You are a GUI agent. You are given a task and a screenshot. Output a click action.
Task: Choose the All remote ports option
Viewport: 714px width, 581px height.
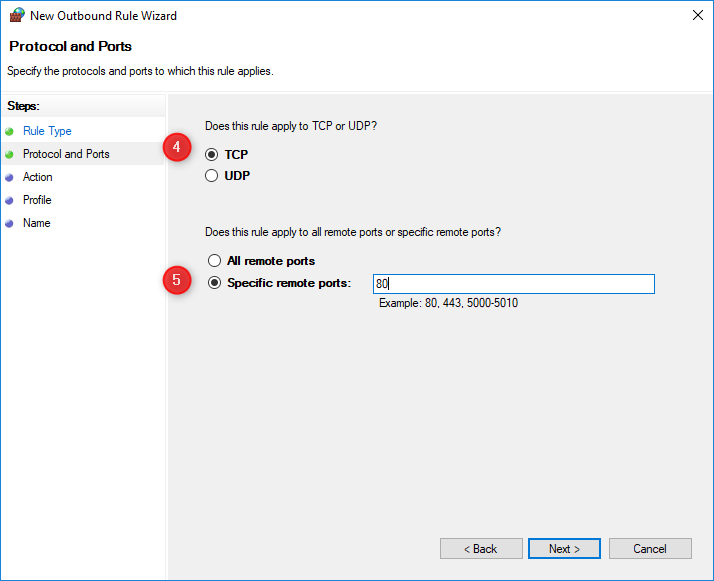pos(214,260)
